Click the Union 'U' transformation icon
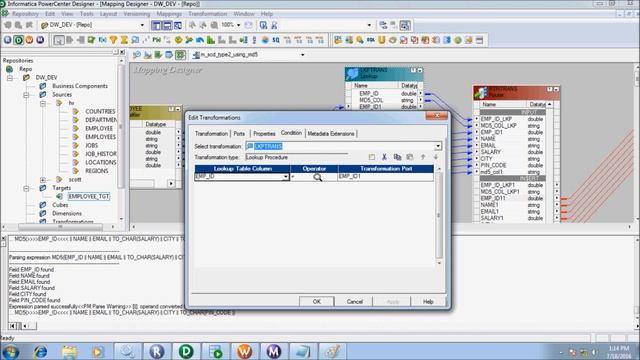 click(x=382, y=40)
